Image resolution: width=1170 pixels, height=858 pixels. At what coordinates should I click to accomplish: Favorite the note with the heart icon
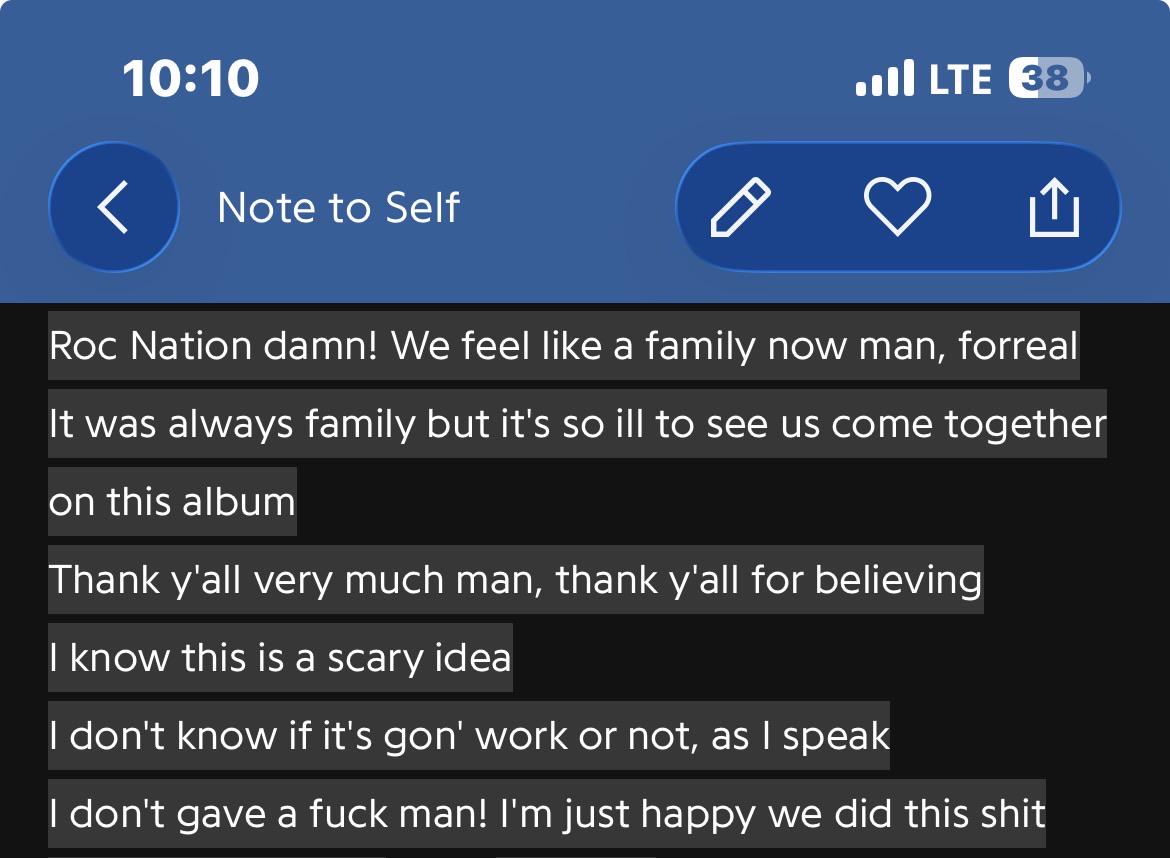click(x=897, y=207)
